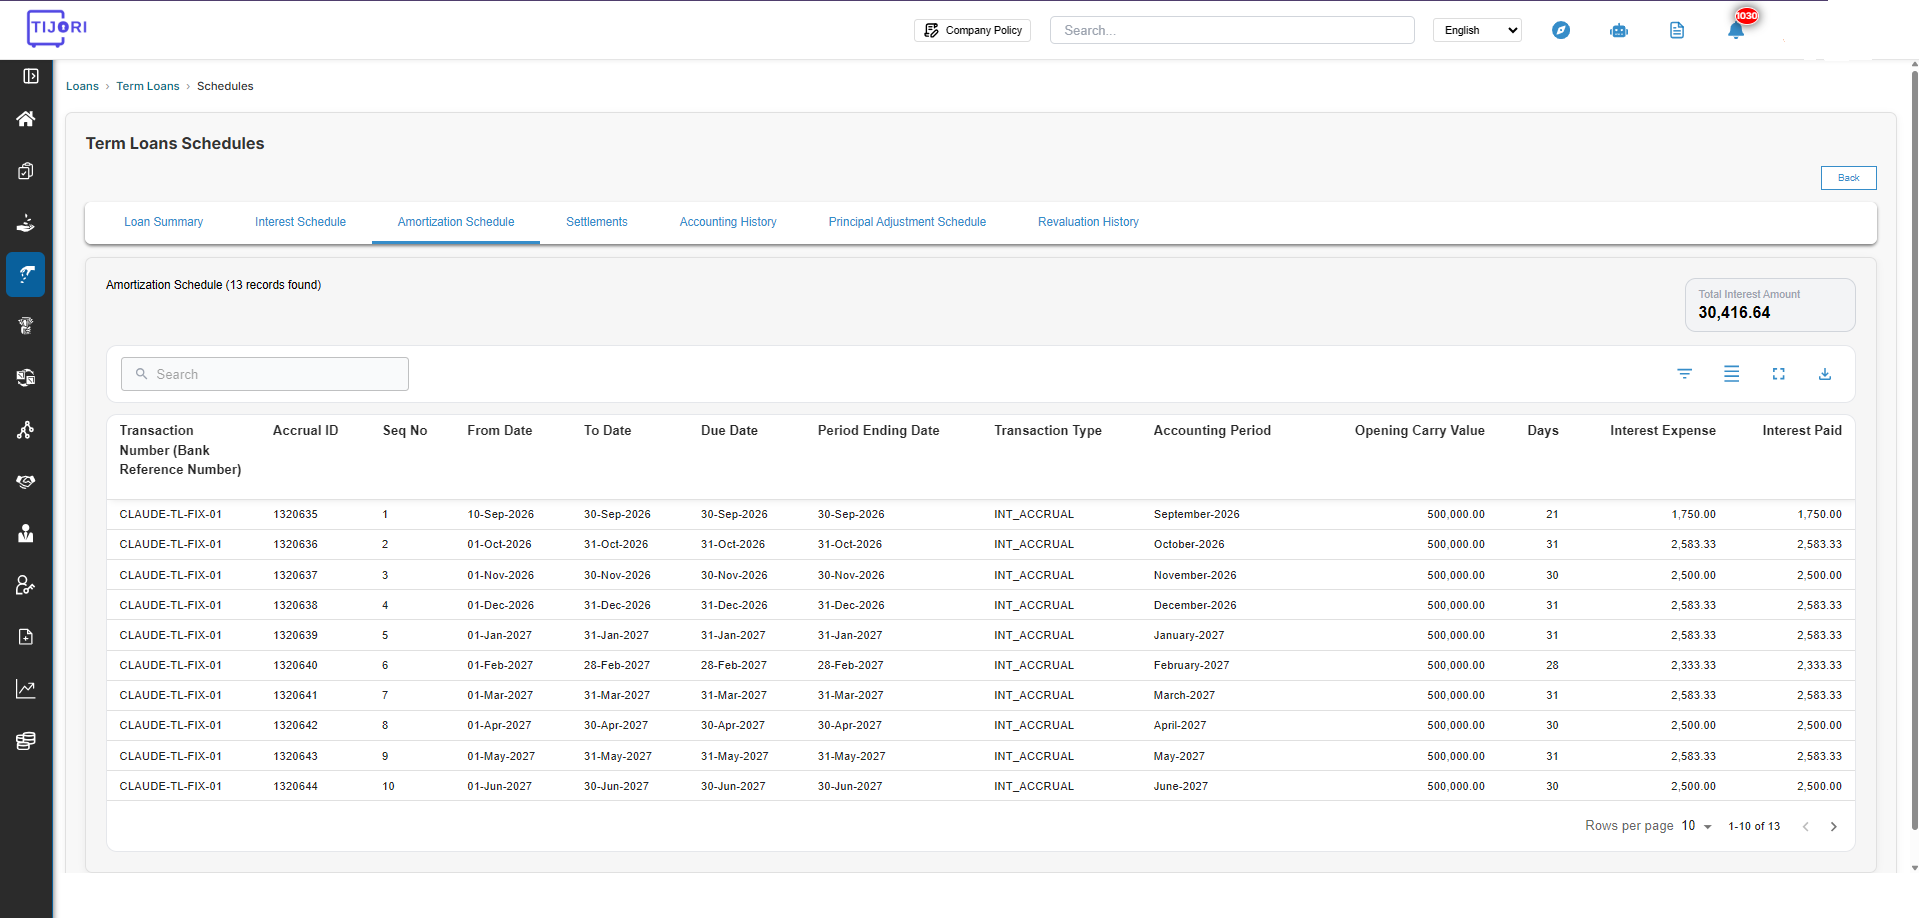Click the February-2027 accounting period cell
1919x918 pixels.
point(1191,665)
